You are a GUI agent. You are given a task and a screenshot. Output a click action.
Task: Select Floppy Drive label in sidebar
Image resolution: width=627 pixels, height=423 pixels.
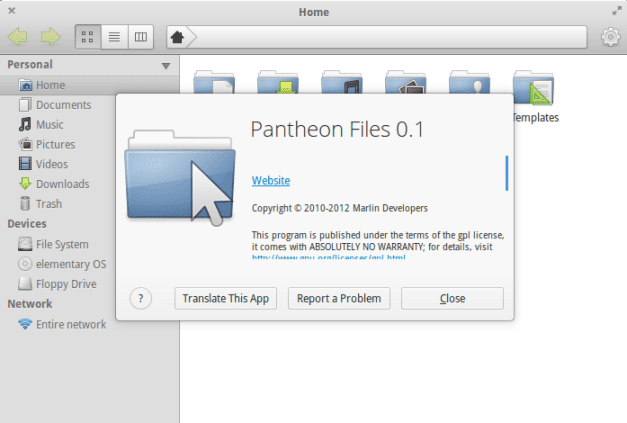[x=66, y=284]
